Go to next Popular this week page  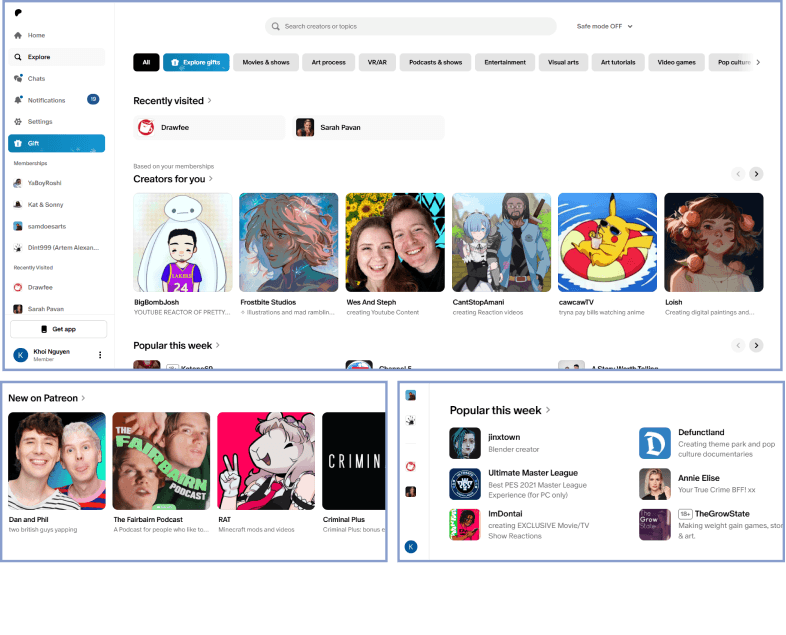(756, 345)
